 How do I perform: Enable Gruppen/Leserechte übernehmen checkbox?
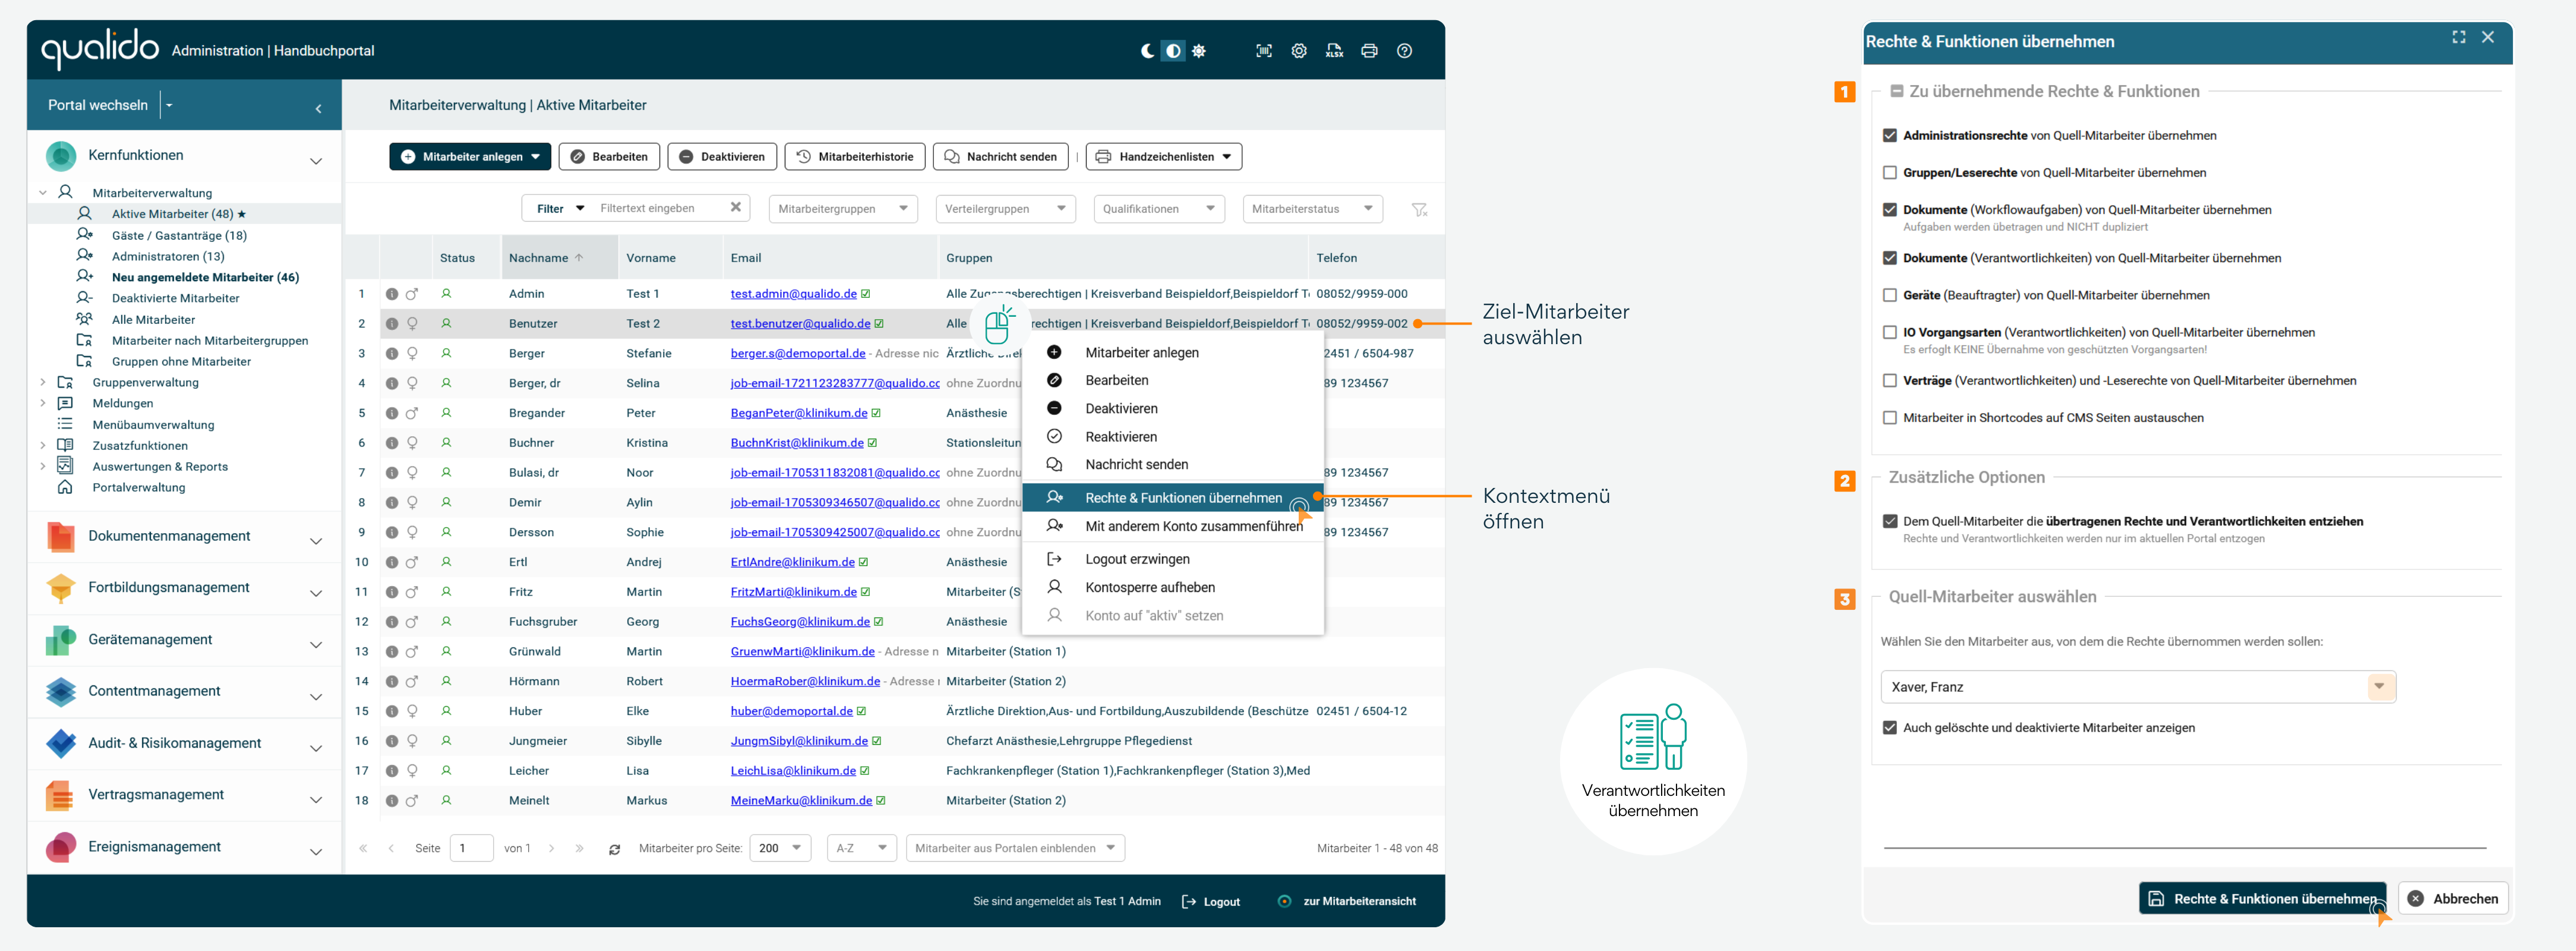(x=1889, y=173)
